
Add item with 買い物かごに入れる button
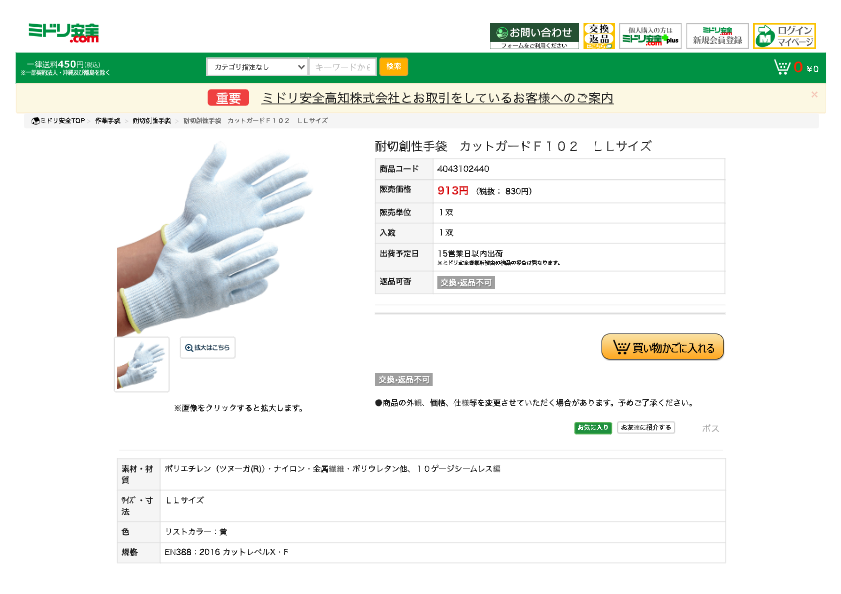click(x=662, y=347)
